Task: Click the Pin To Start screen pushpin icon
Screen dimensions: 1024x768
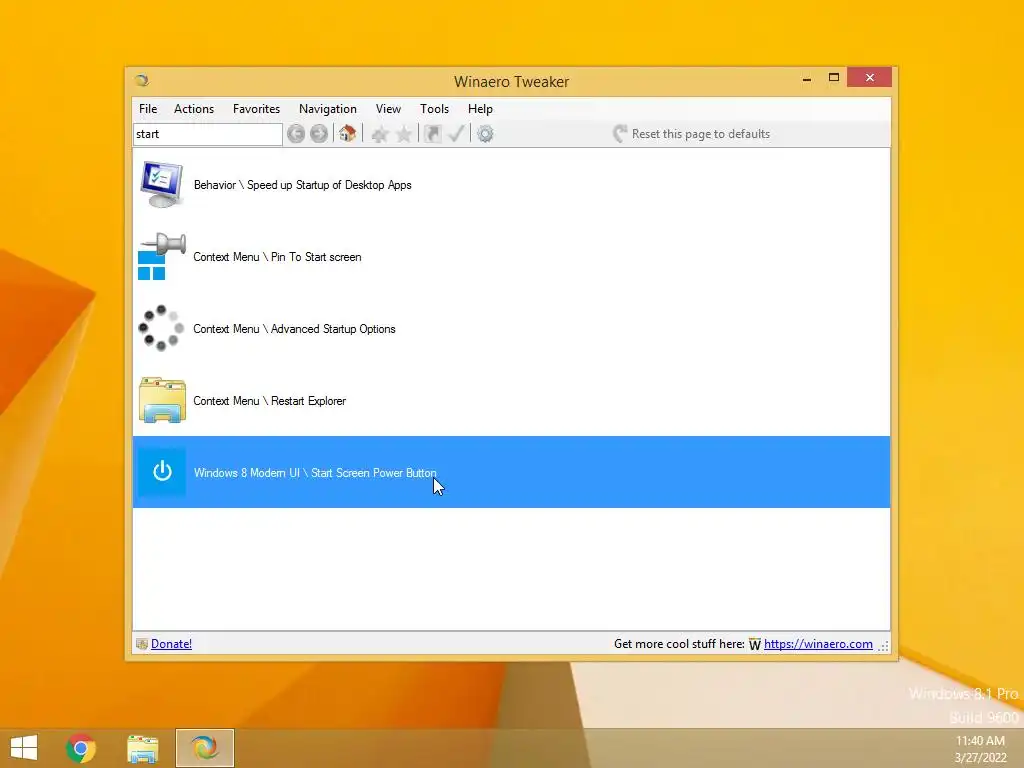Action: (162, 257)
